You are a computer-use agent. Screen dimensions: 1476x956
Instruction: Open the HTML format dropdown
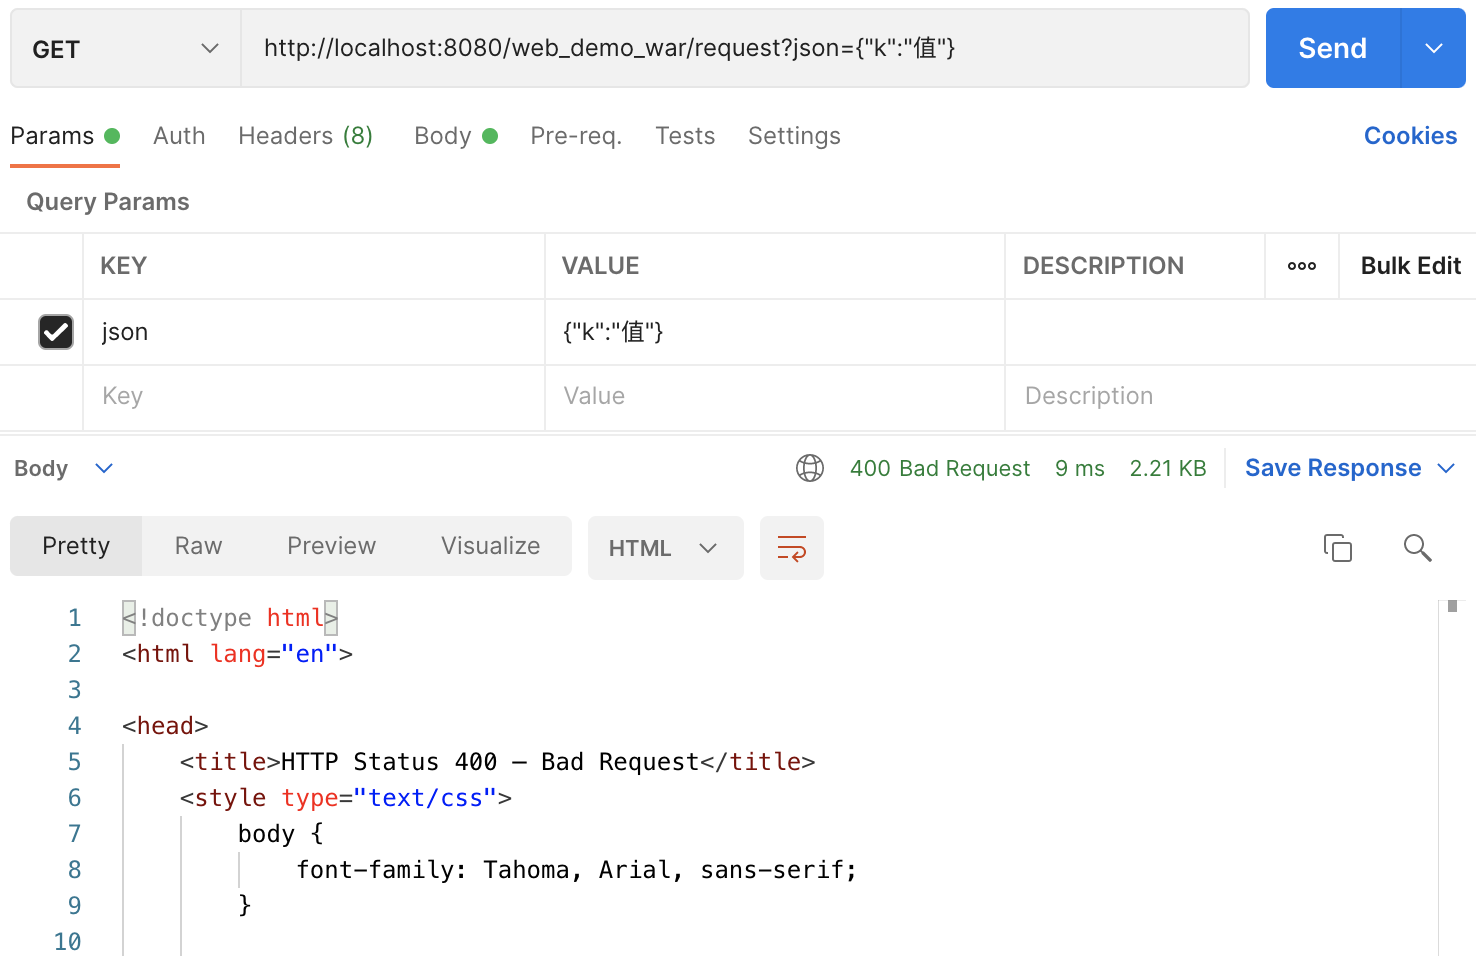(664, 548)
